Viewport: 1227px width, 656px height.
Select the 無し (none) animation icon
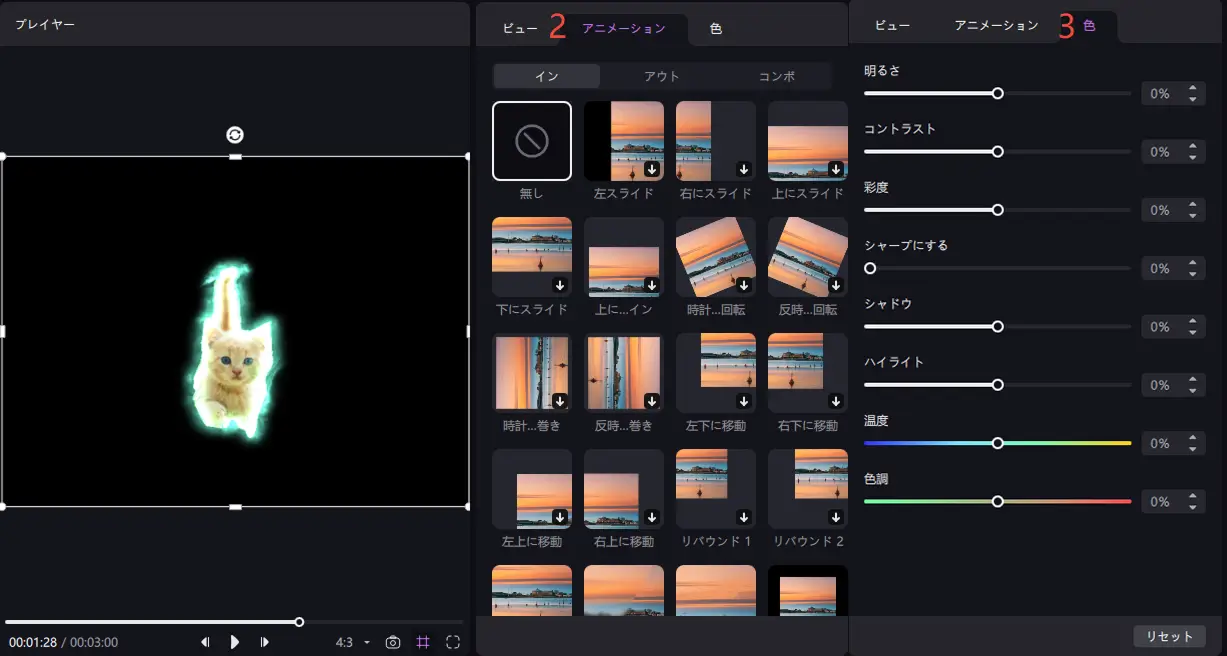(532, 141)
